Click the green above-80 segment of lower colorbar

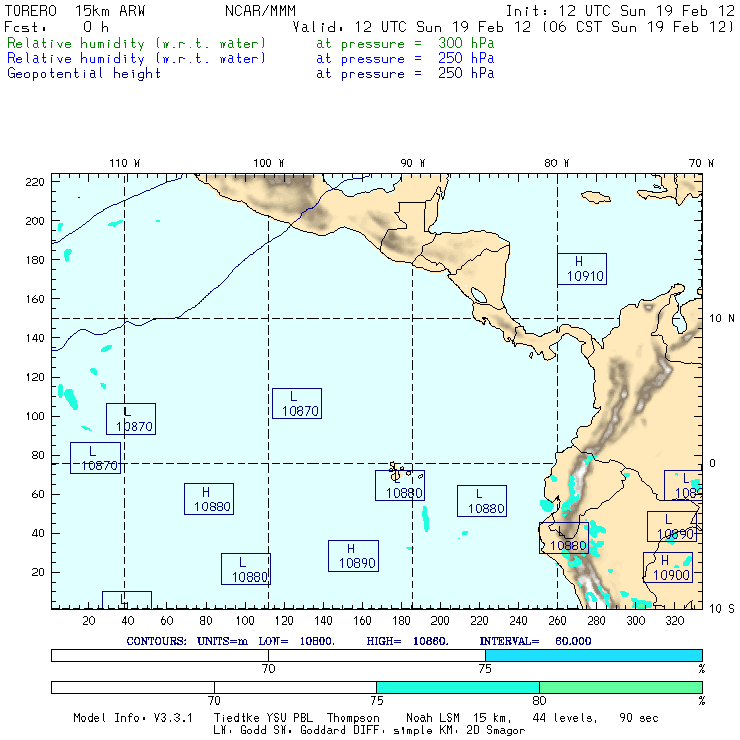tap(621, 687)
